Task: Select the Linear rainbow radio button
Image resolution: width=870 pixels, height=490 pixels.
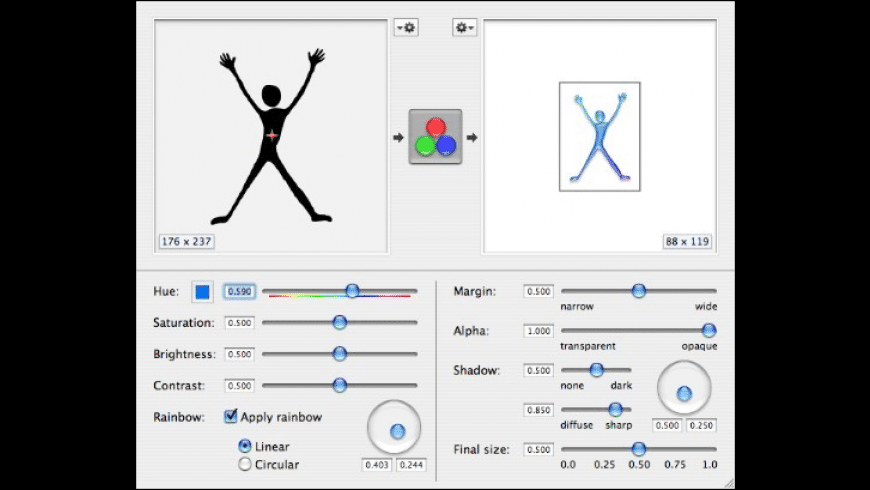Action: (244, 446)
